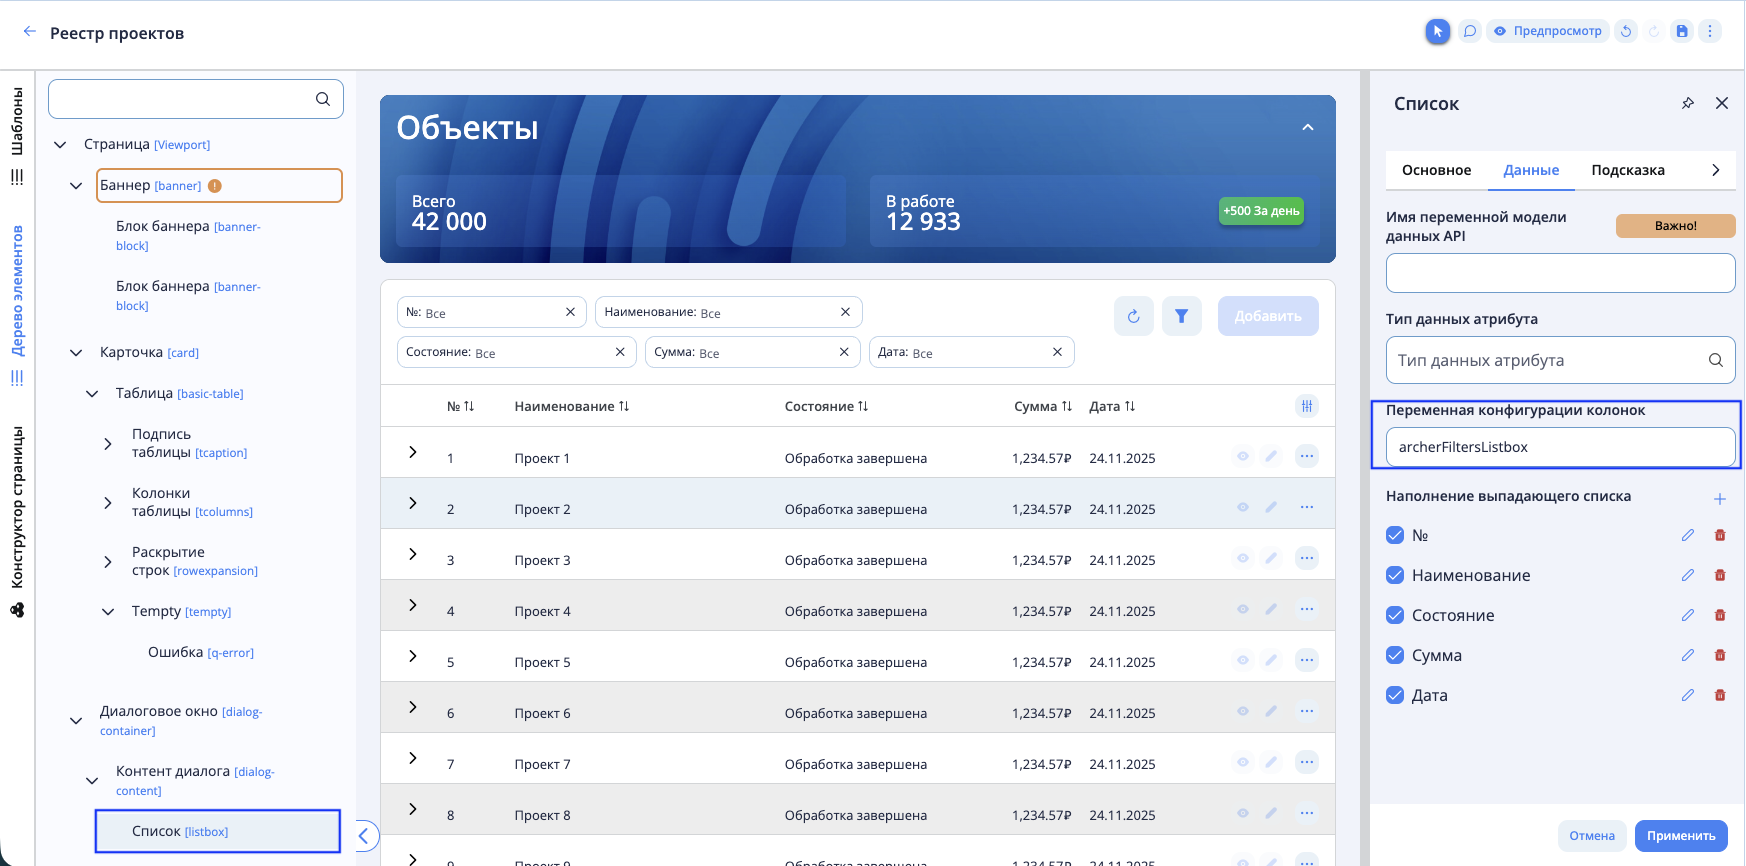Screen dimensions: 1746x866
Task: Toggle the Дата checkbox
Action: (1395, 695)
